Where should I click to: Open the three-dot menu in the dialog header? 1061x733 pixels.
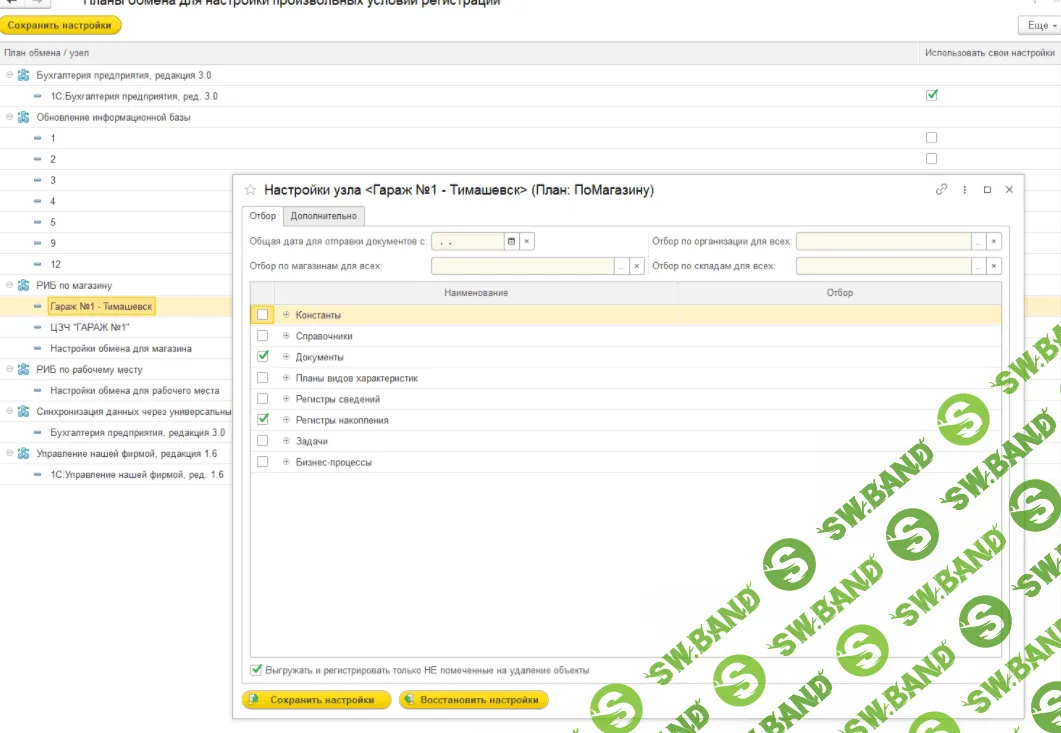tap(965, 189)
